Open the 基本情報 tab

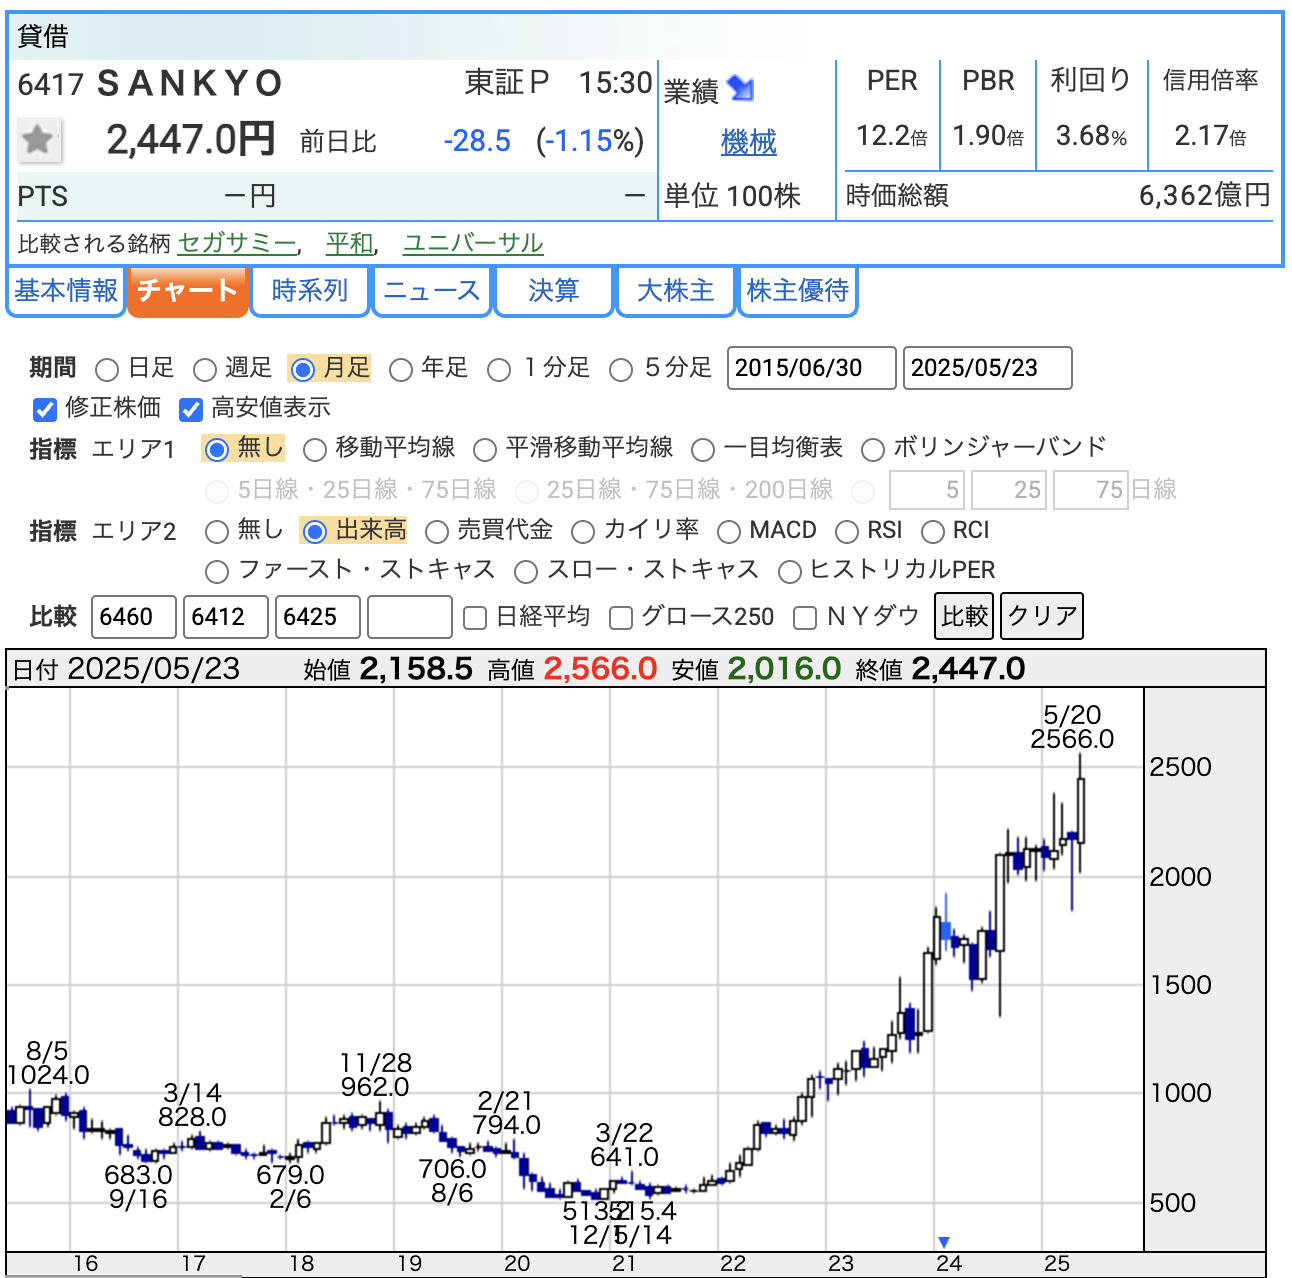coord(66,291)
